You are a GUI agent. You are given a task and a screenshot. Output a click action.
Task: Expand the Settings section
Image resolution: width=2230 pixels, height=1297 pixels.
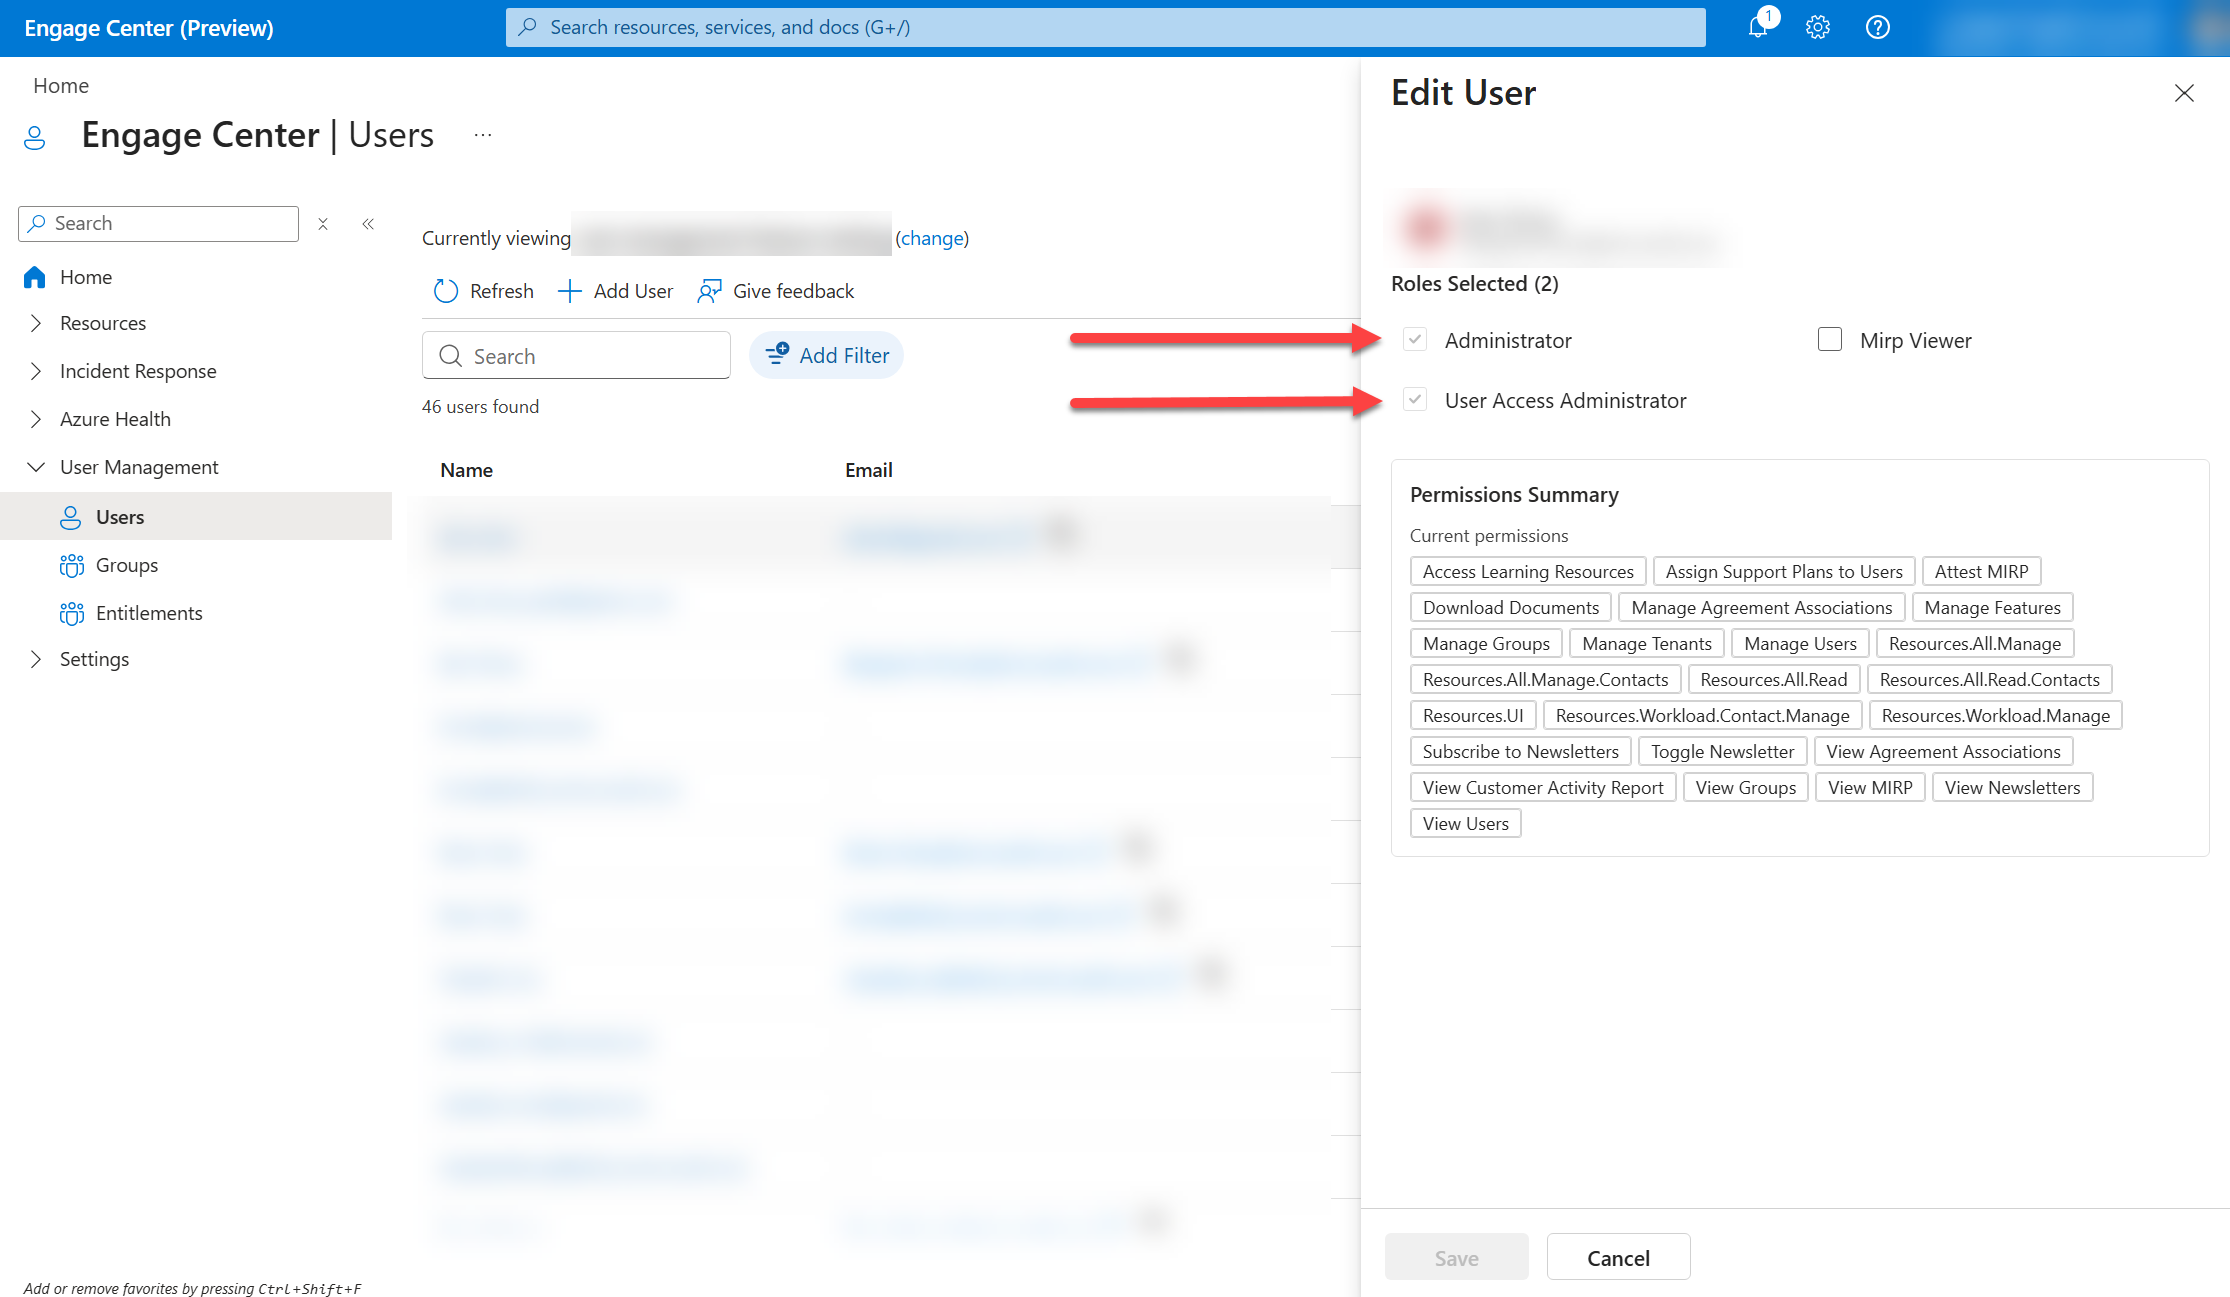(36, 659)
